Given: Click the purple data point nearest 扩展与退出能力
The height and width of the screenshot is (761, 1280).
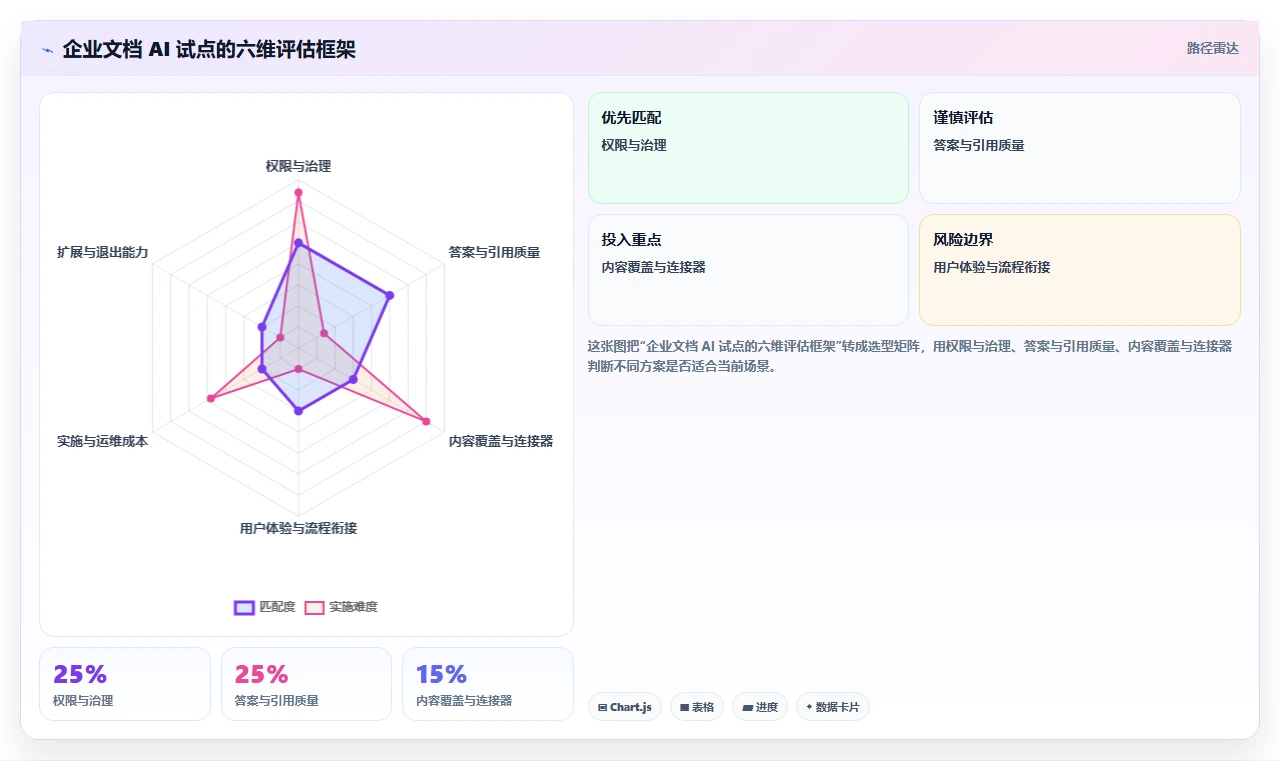Looking at the screenshot, I should [x=262, y=326].
